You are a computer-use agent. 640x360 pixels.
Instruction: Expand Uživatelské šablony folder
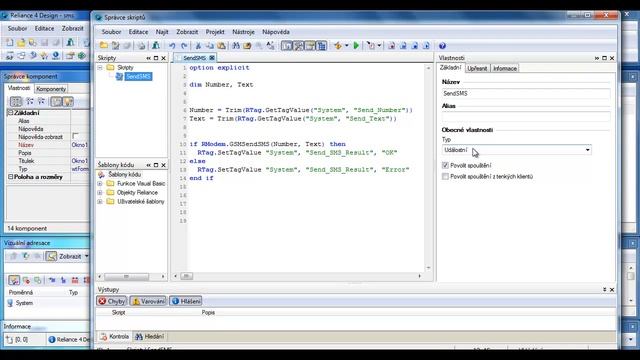click(x=100, y=202)
